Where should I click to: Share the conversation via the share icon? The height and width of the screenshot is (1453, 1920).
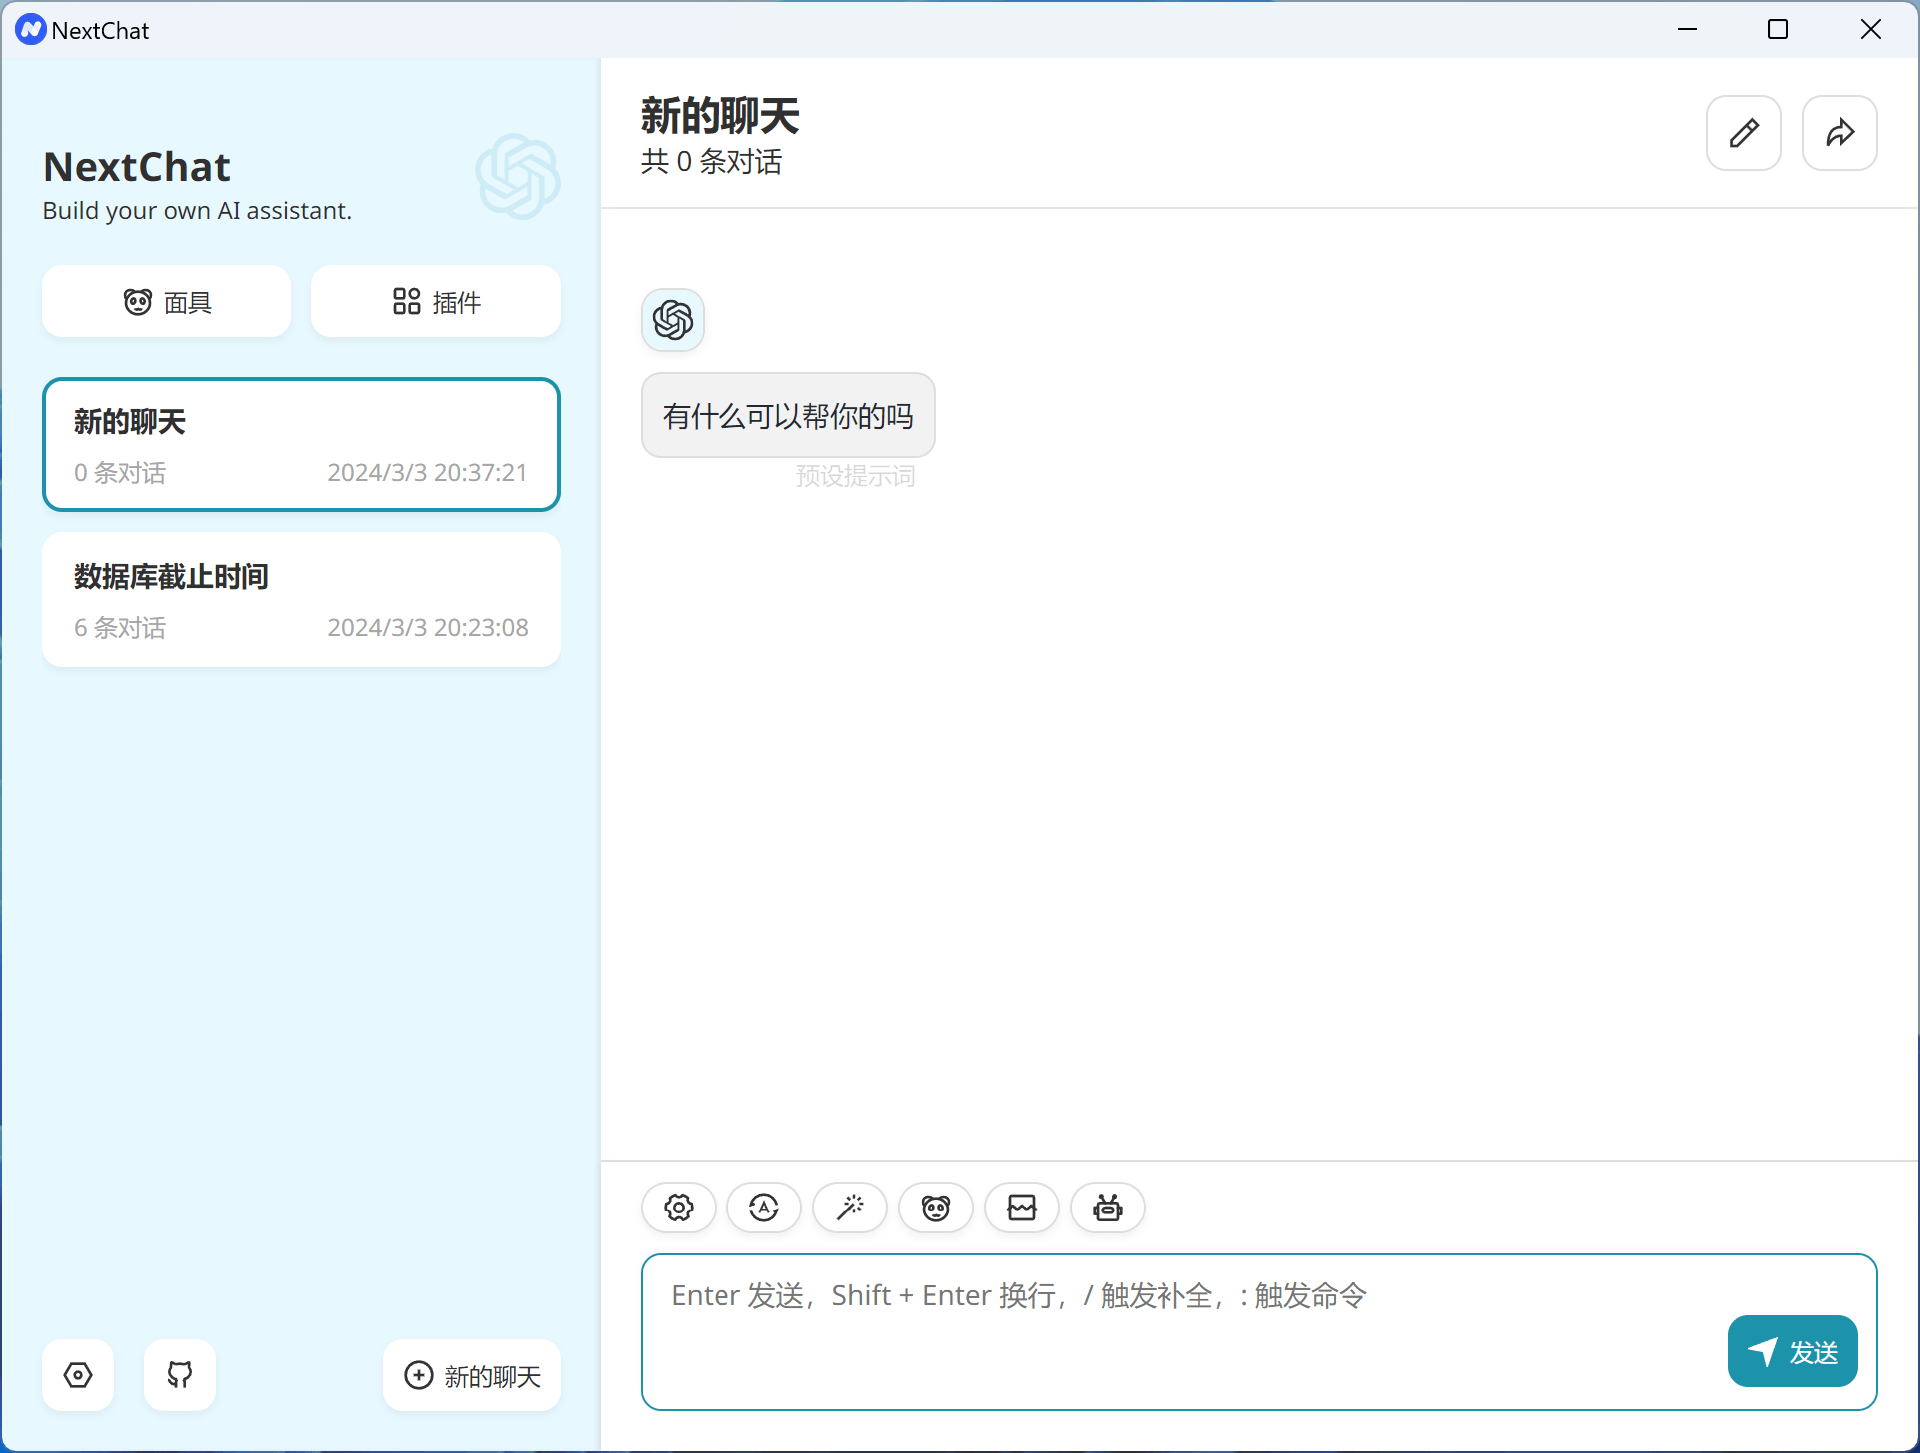tap(1839, 132)
